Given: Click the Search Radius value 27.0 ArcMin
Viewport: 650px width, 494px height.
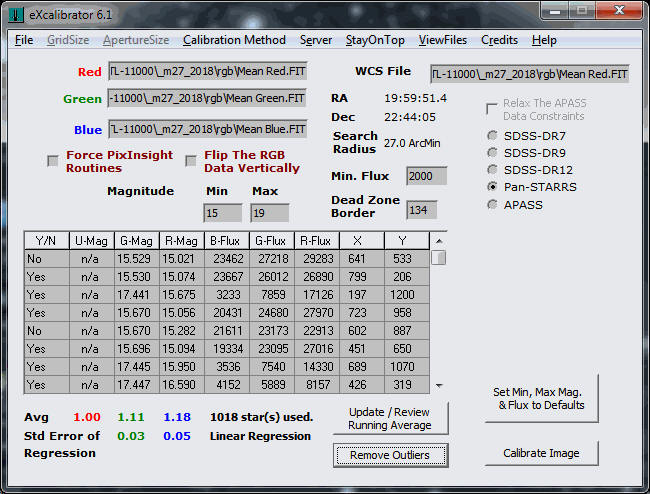Looking at the screenshot, I should [412, 143].
